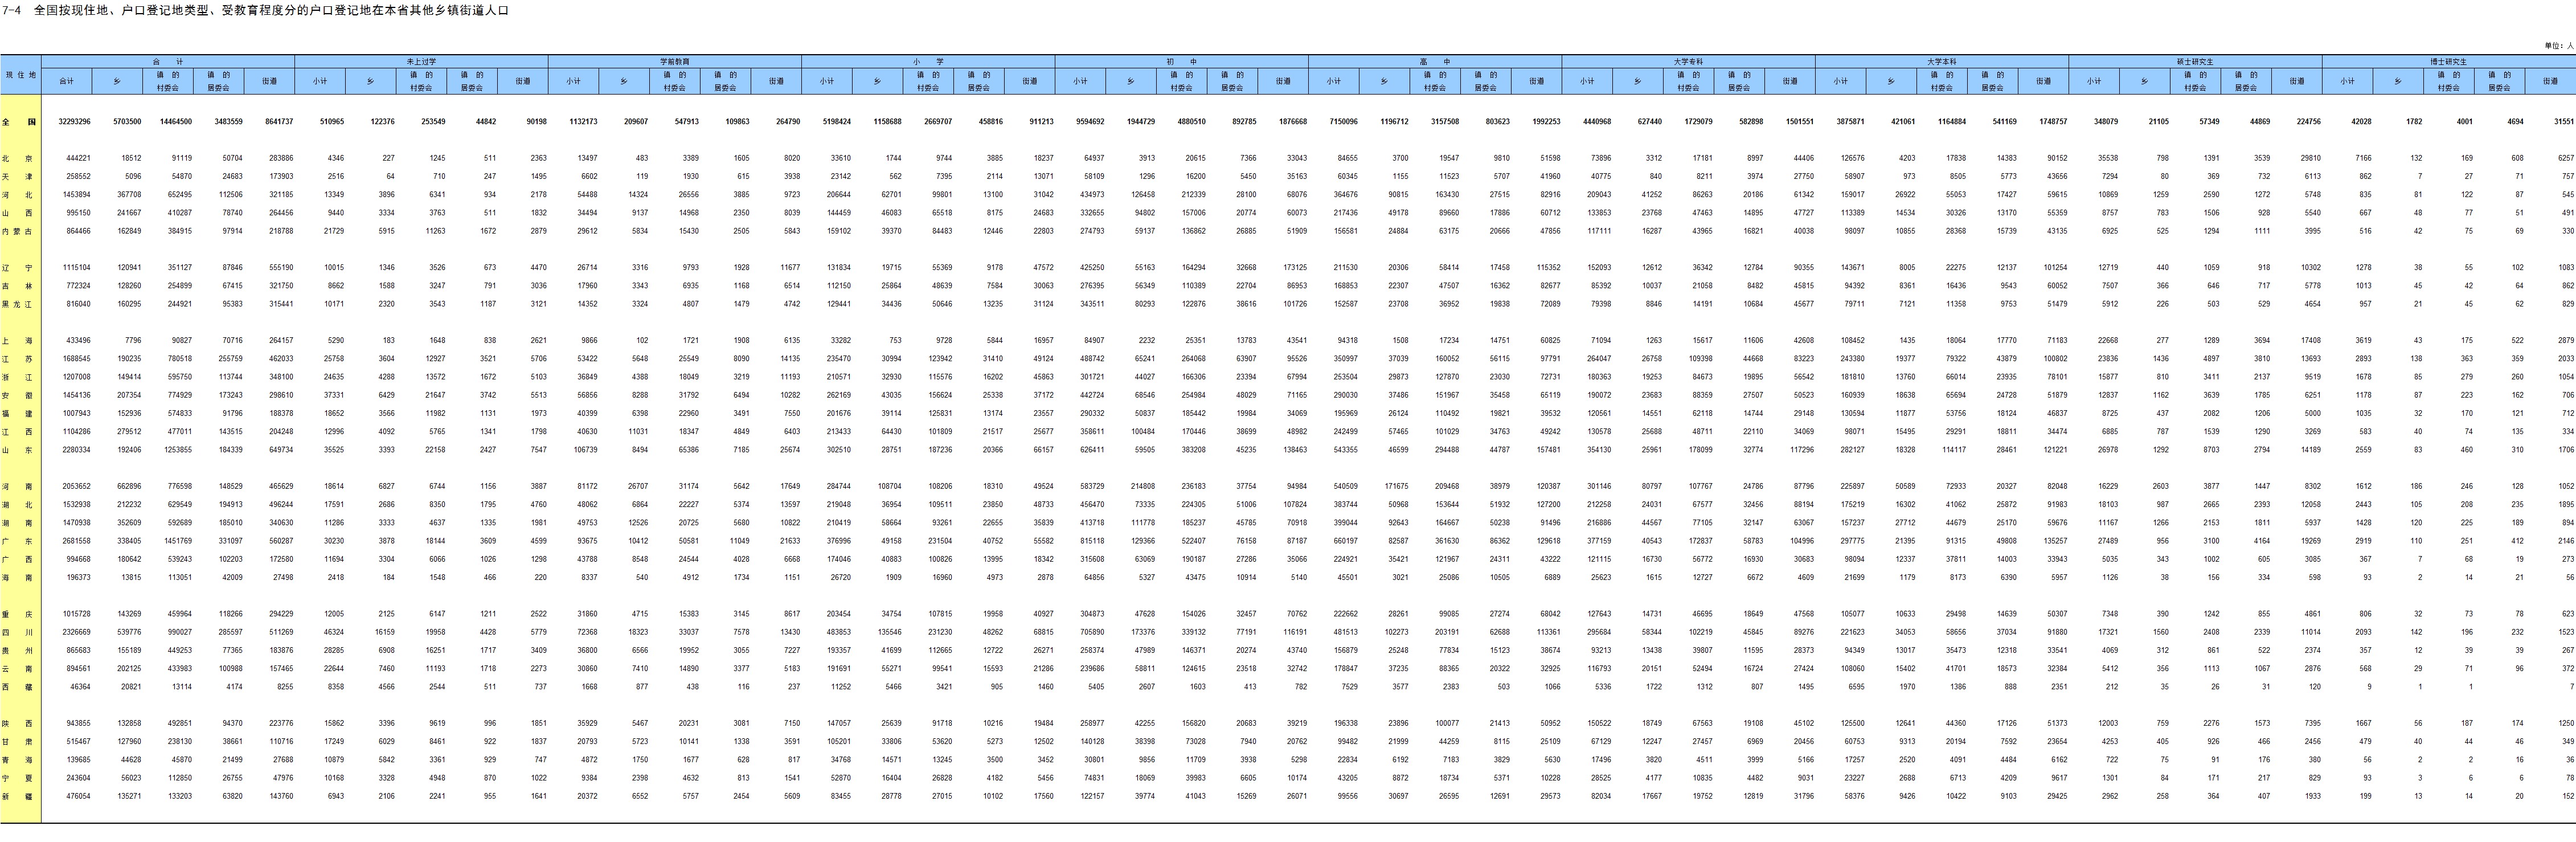
Task: Click the 现住地 column header cell
Action: point(20,75)
